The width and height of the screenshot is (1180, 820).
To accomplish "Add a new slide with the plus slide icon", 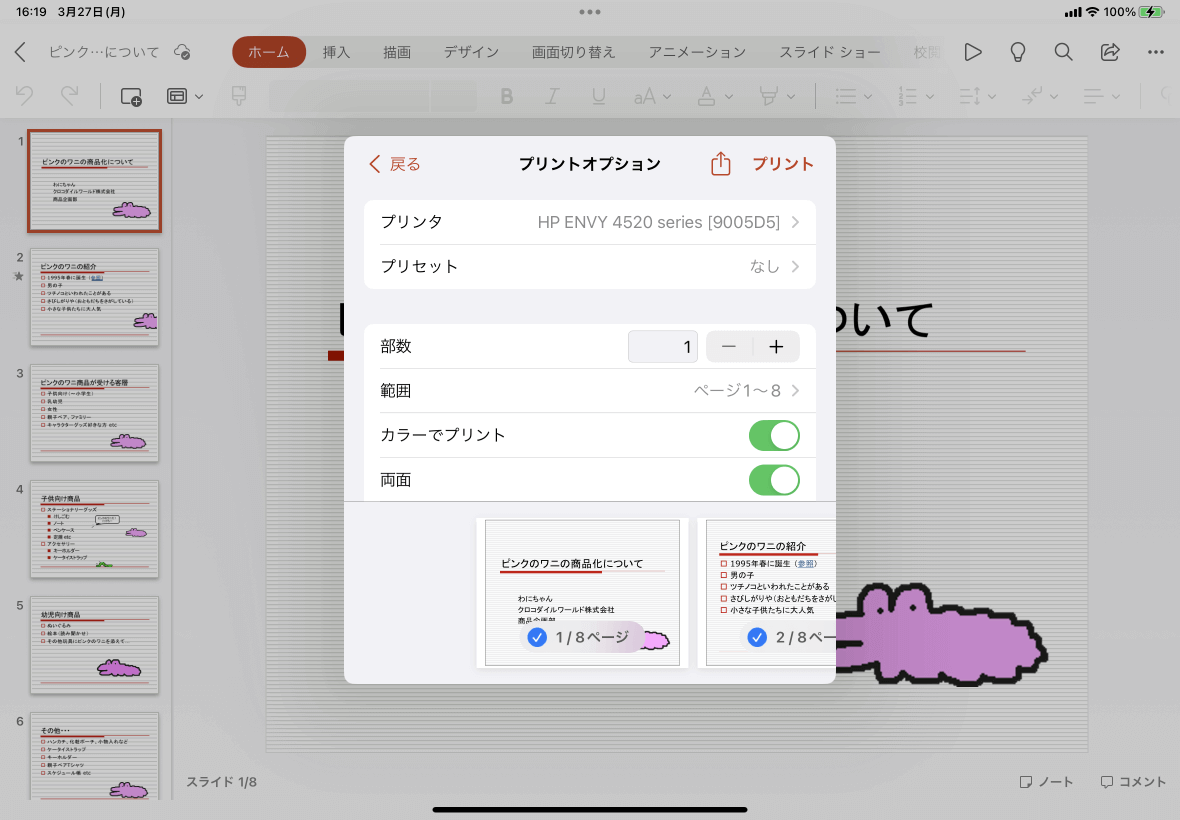I will click(x=131, y=96).
